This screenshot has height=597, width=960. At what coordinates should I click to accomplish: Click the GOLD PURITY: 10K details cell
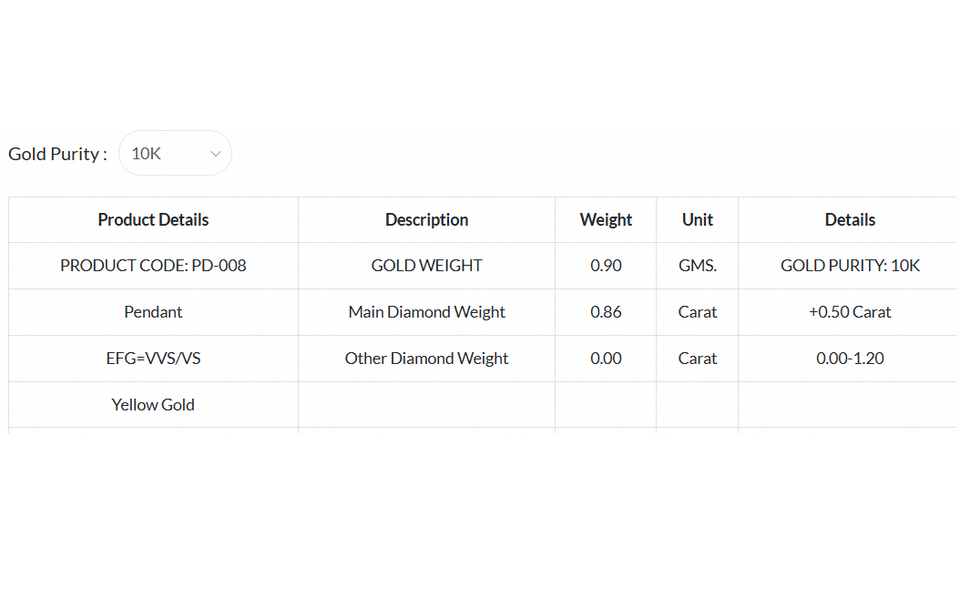point(850,266)
